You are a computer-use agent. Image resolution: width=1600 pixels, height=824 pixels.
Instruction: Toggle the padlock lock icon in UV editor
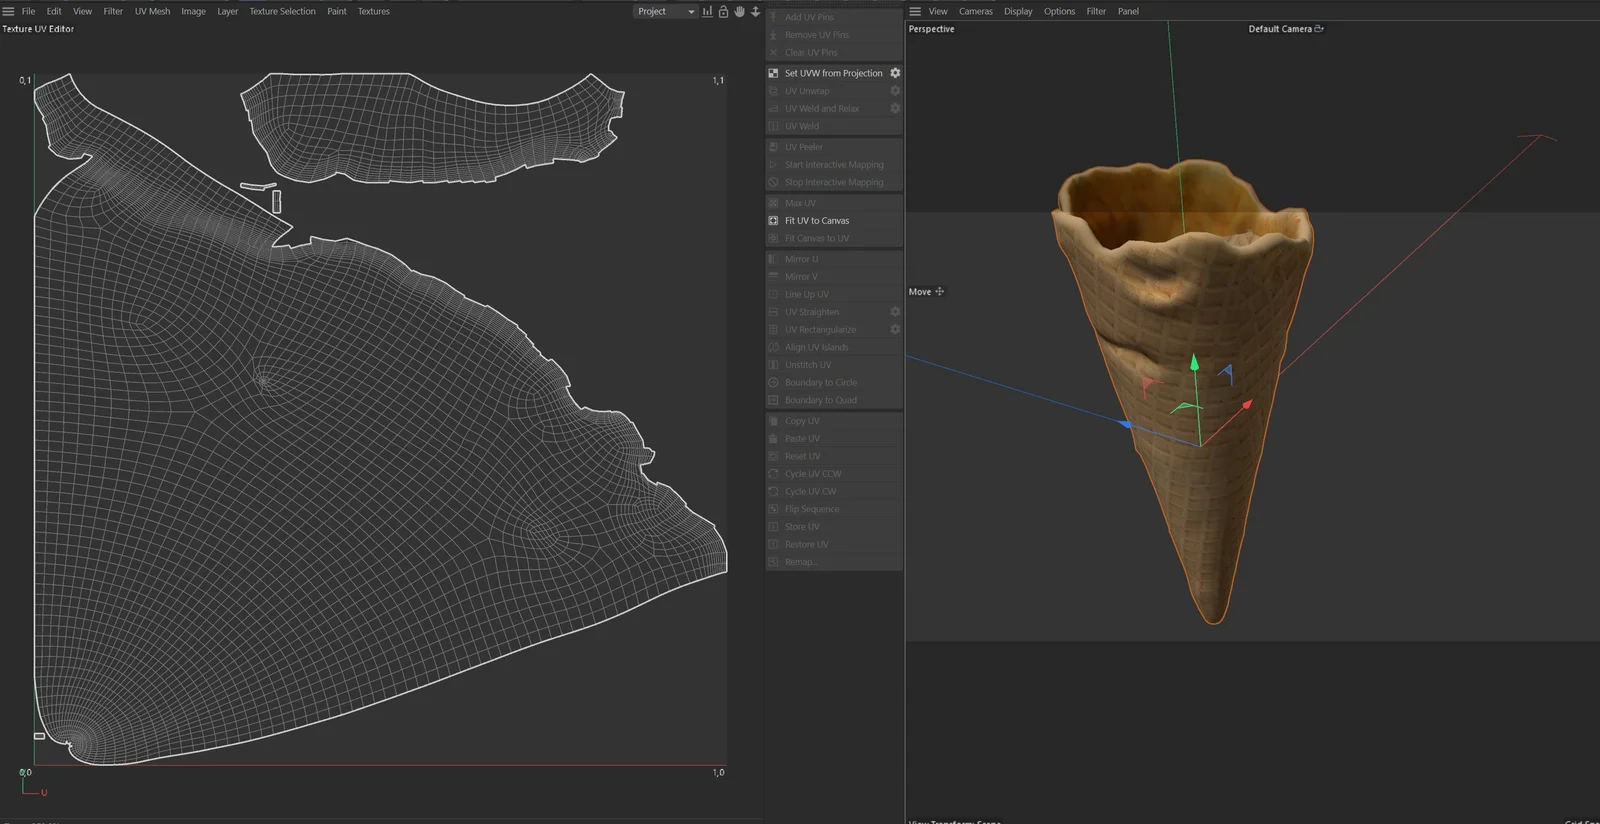click(723, 11)
